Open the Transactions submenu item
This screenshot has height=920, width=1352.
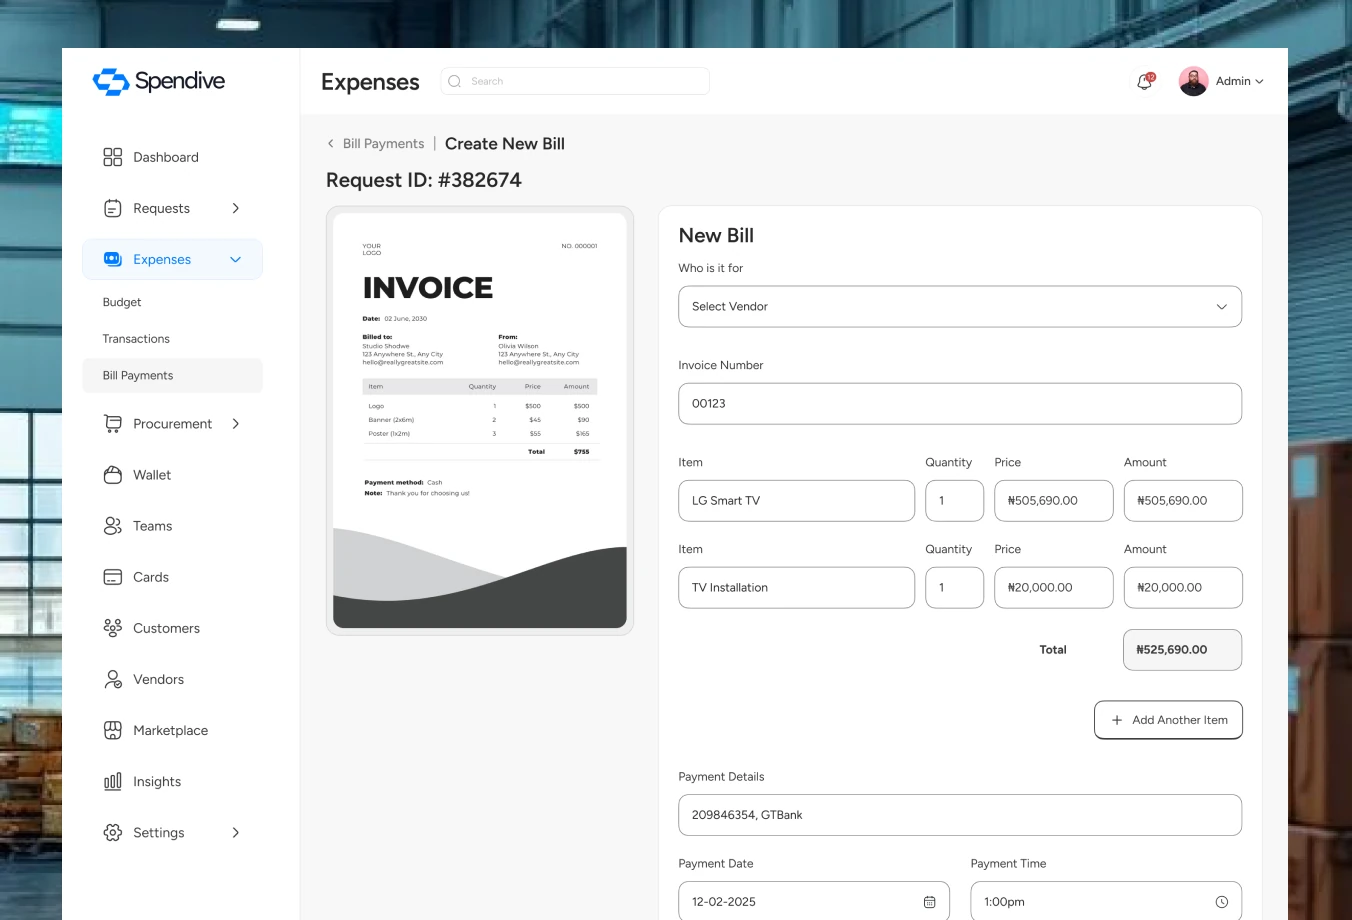tap(136, 339)
